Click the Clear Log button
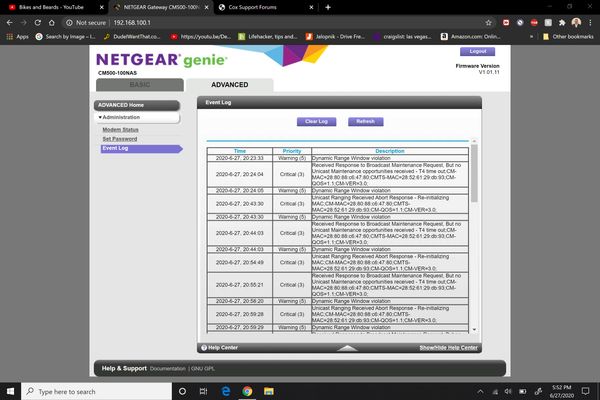Image resolution: width=600 pixels, height=400 pixels. coord(316,121)
